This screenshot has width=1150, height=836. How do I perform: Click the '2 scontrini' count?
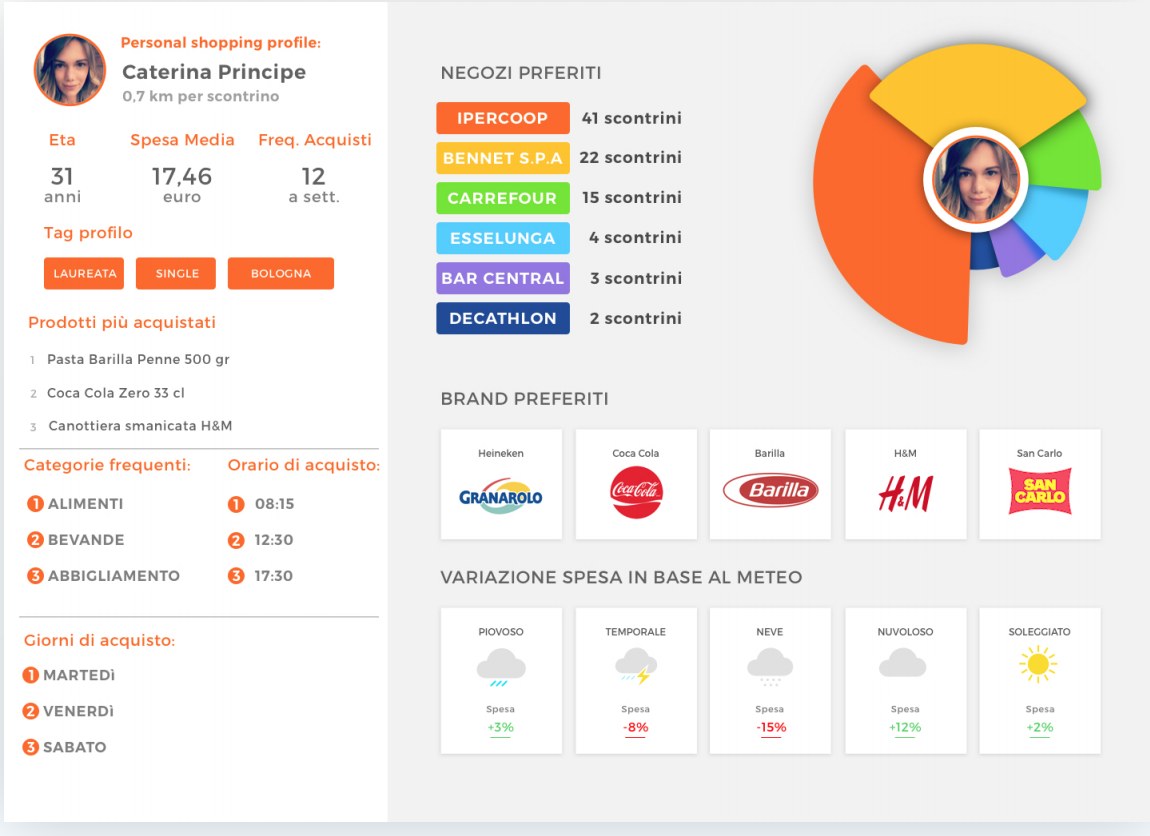coord(635,318)
